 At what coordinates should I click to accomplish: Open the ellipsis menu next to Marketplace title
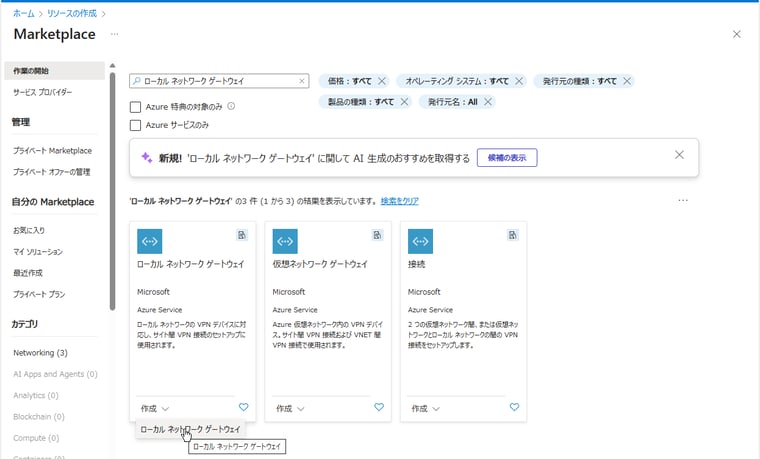click(x=114, y=34)
